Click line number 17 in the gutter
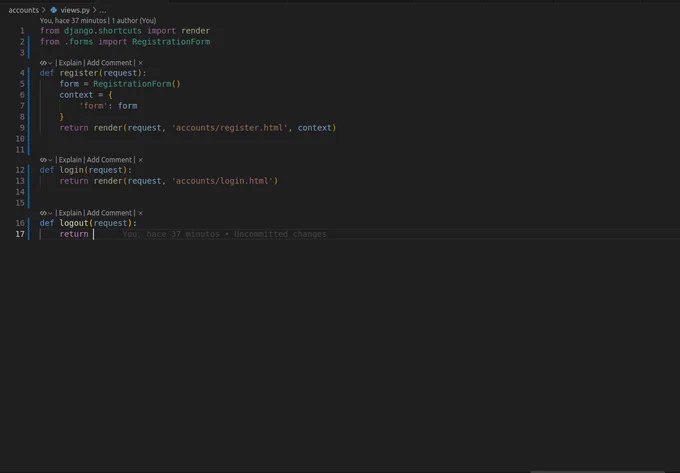The height and width of the screenshot is (473, 680). 20,234
